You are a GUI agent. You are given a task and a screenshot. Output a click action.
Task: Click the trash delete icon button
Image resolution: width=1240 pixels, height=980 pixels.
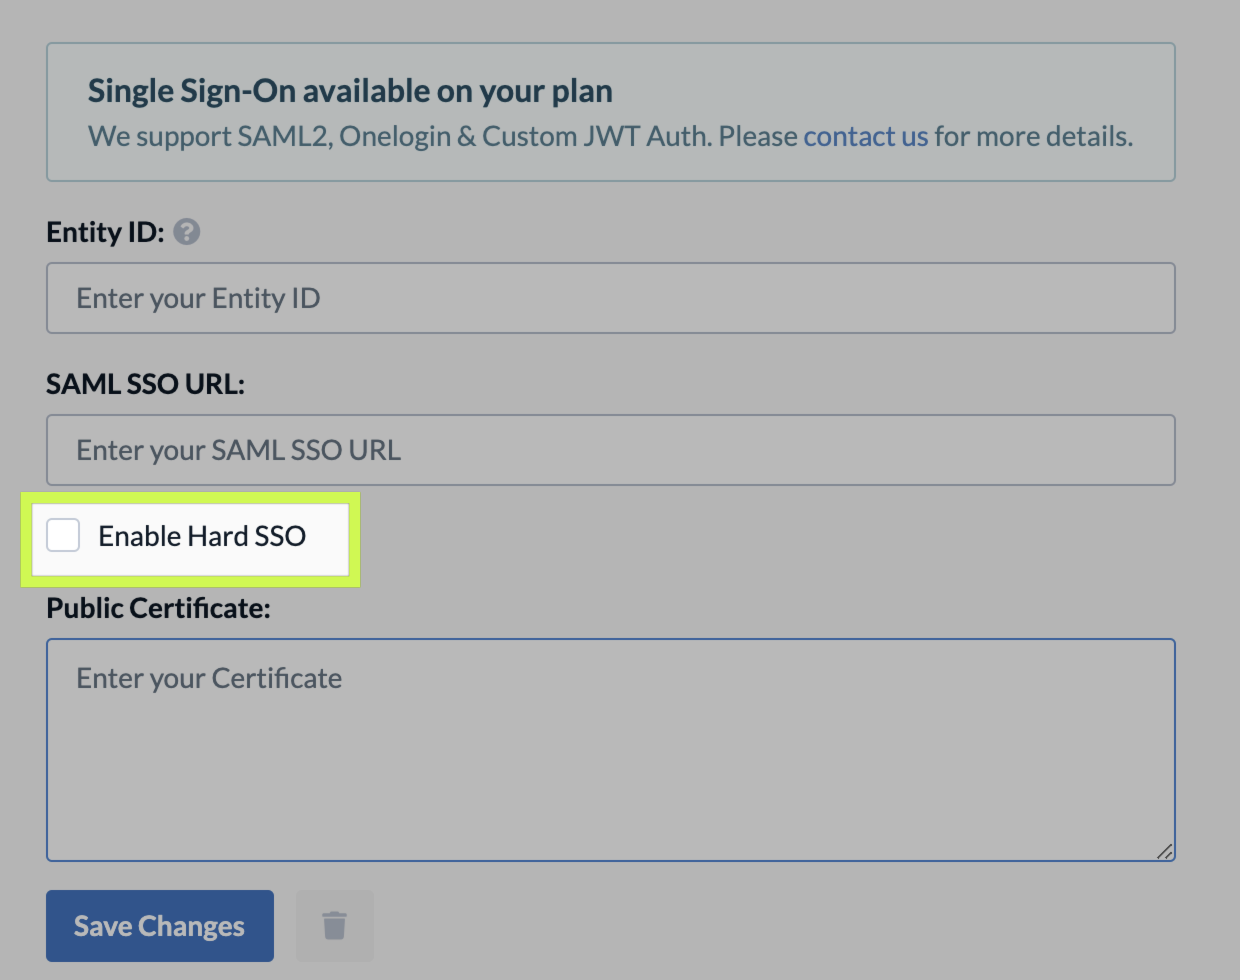335,926
